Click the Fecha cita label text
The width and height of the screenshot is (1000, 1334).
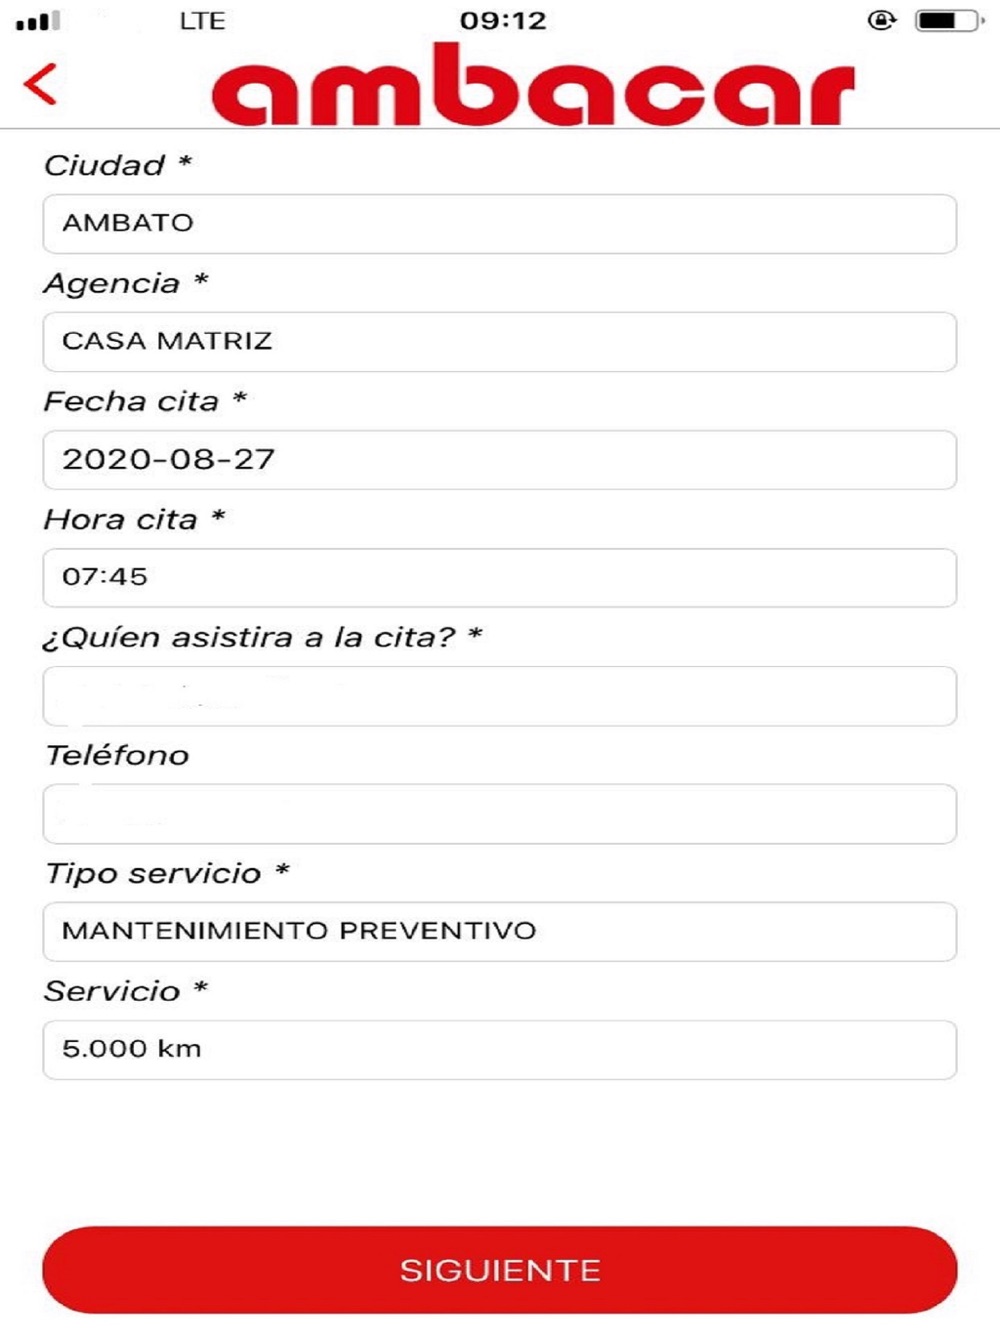coord(131,401)
